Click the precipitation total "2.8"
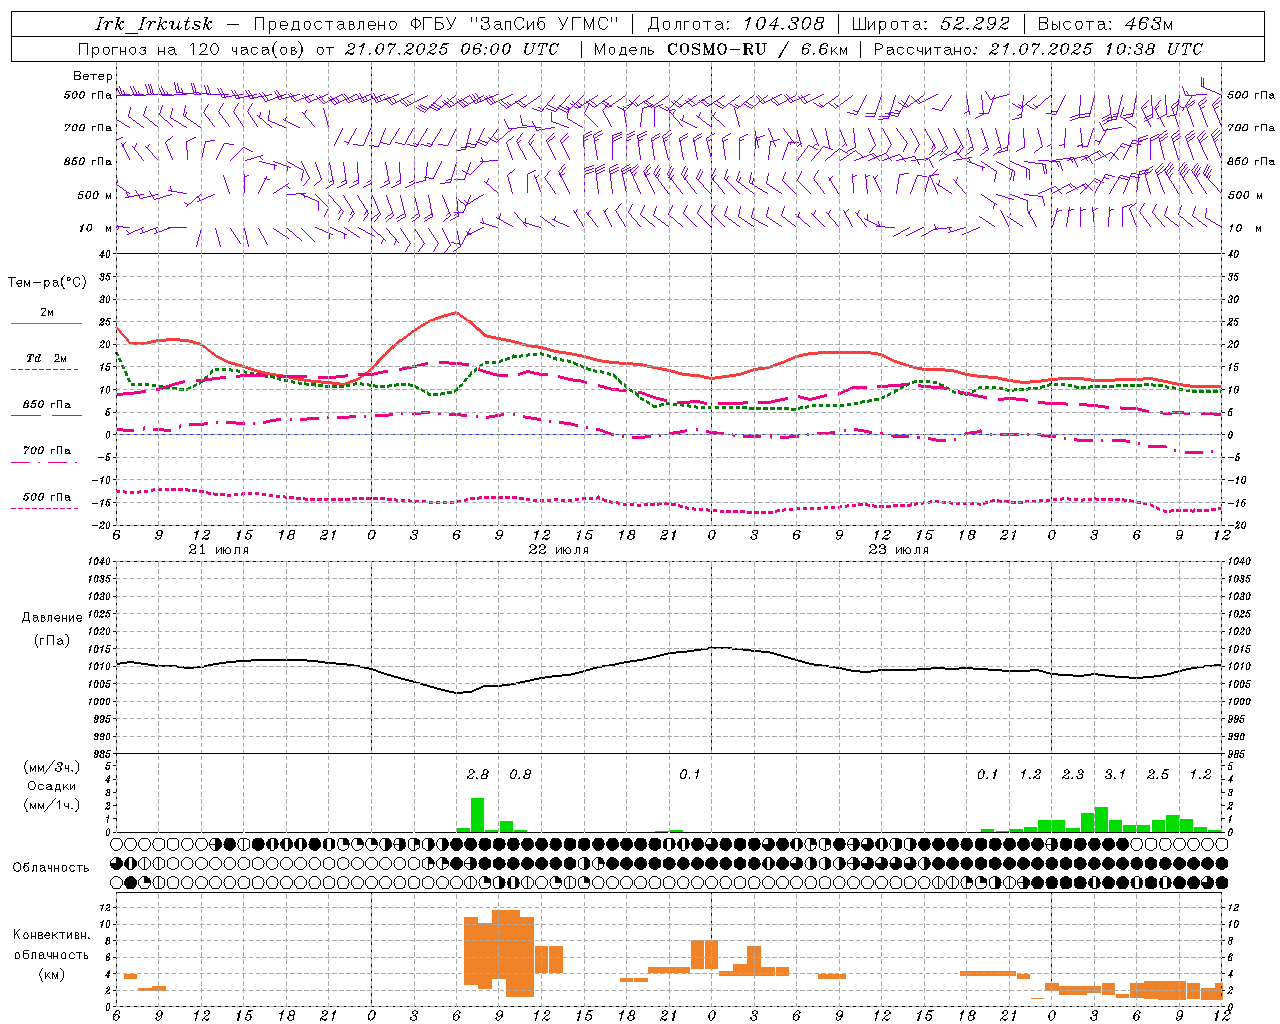 478,774
